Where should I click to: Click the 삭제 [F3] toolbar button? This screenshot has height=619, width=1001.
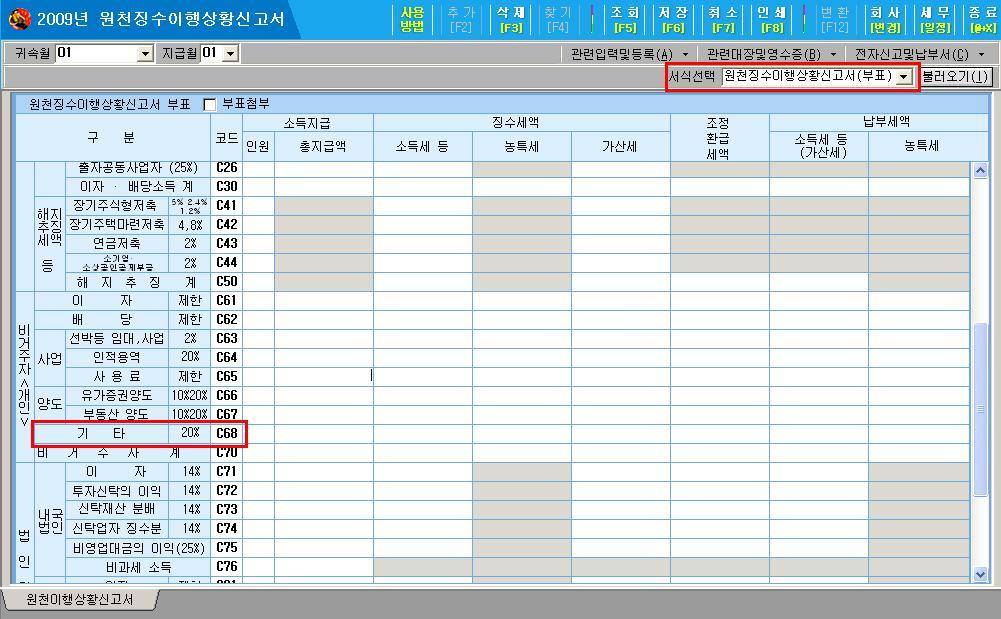[511, 19]
